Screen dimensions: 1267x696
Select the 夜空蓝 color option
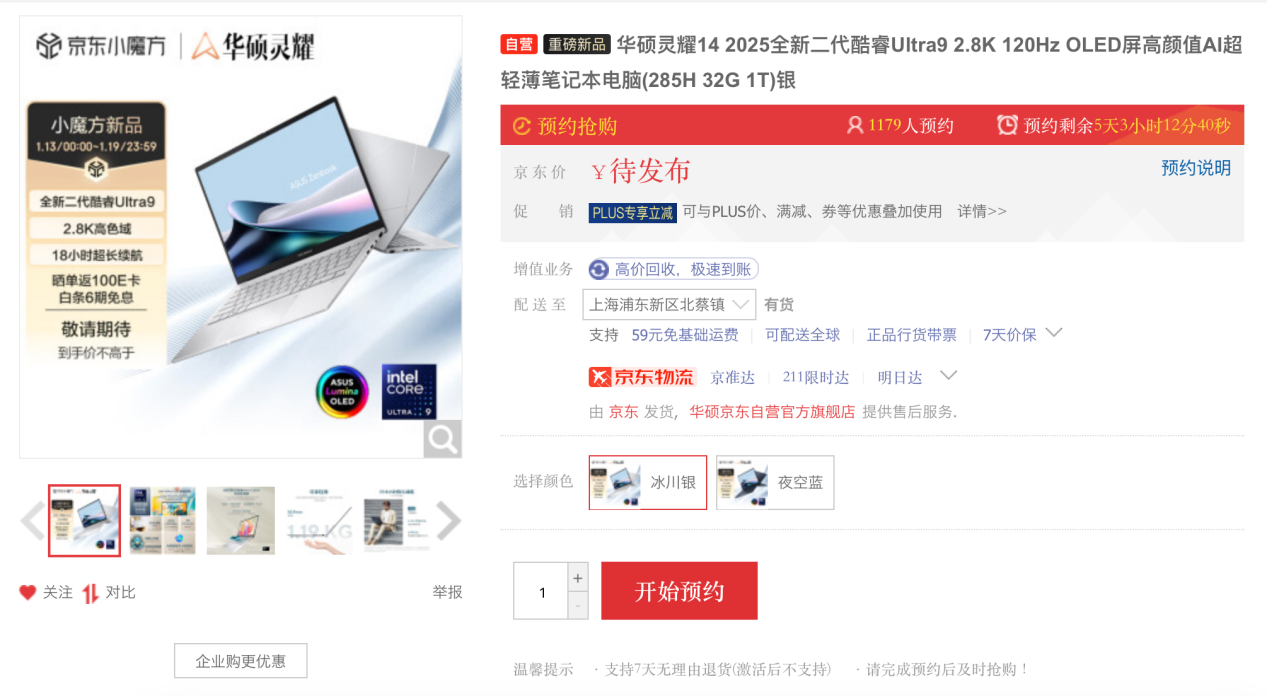(775, 482)
